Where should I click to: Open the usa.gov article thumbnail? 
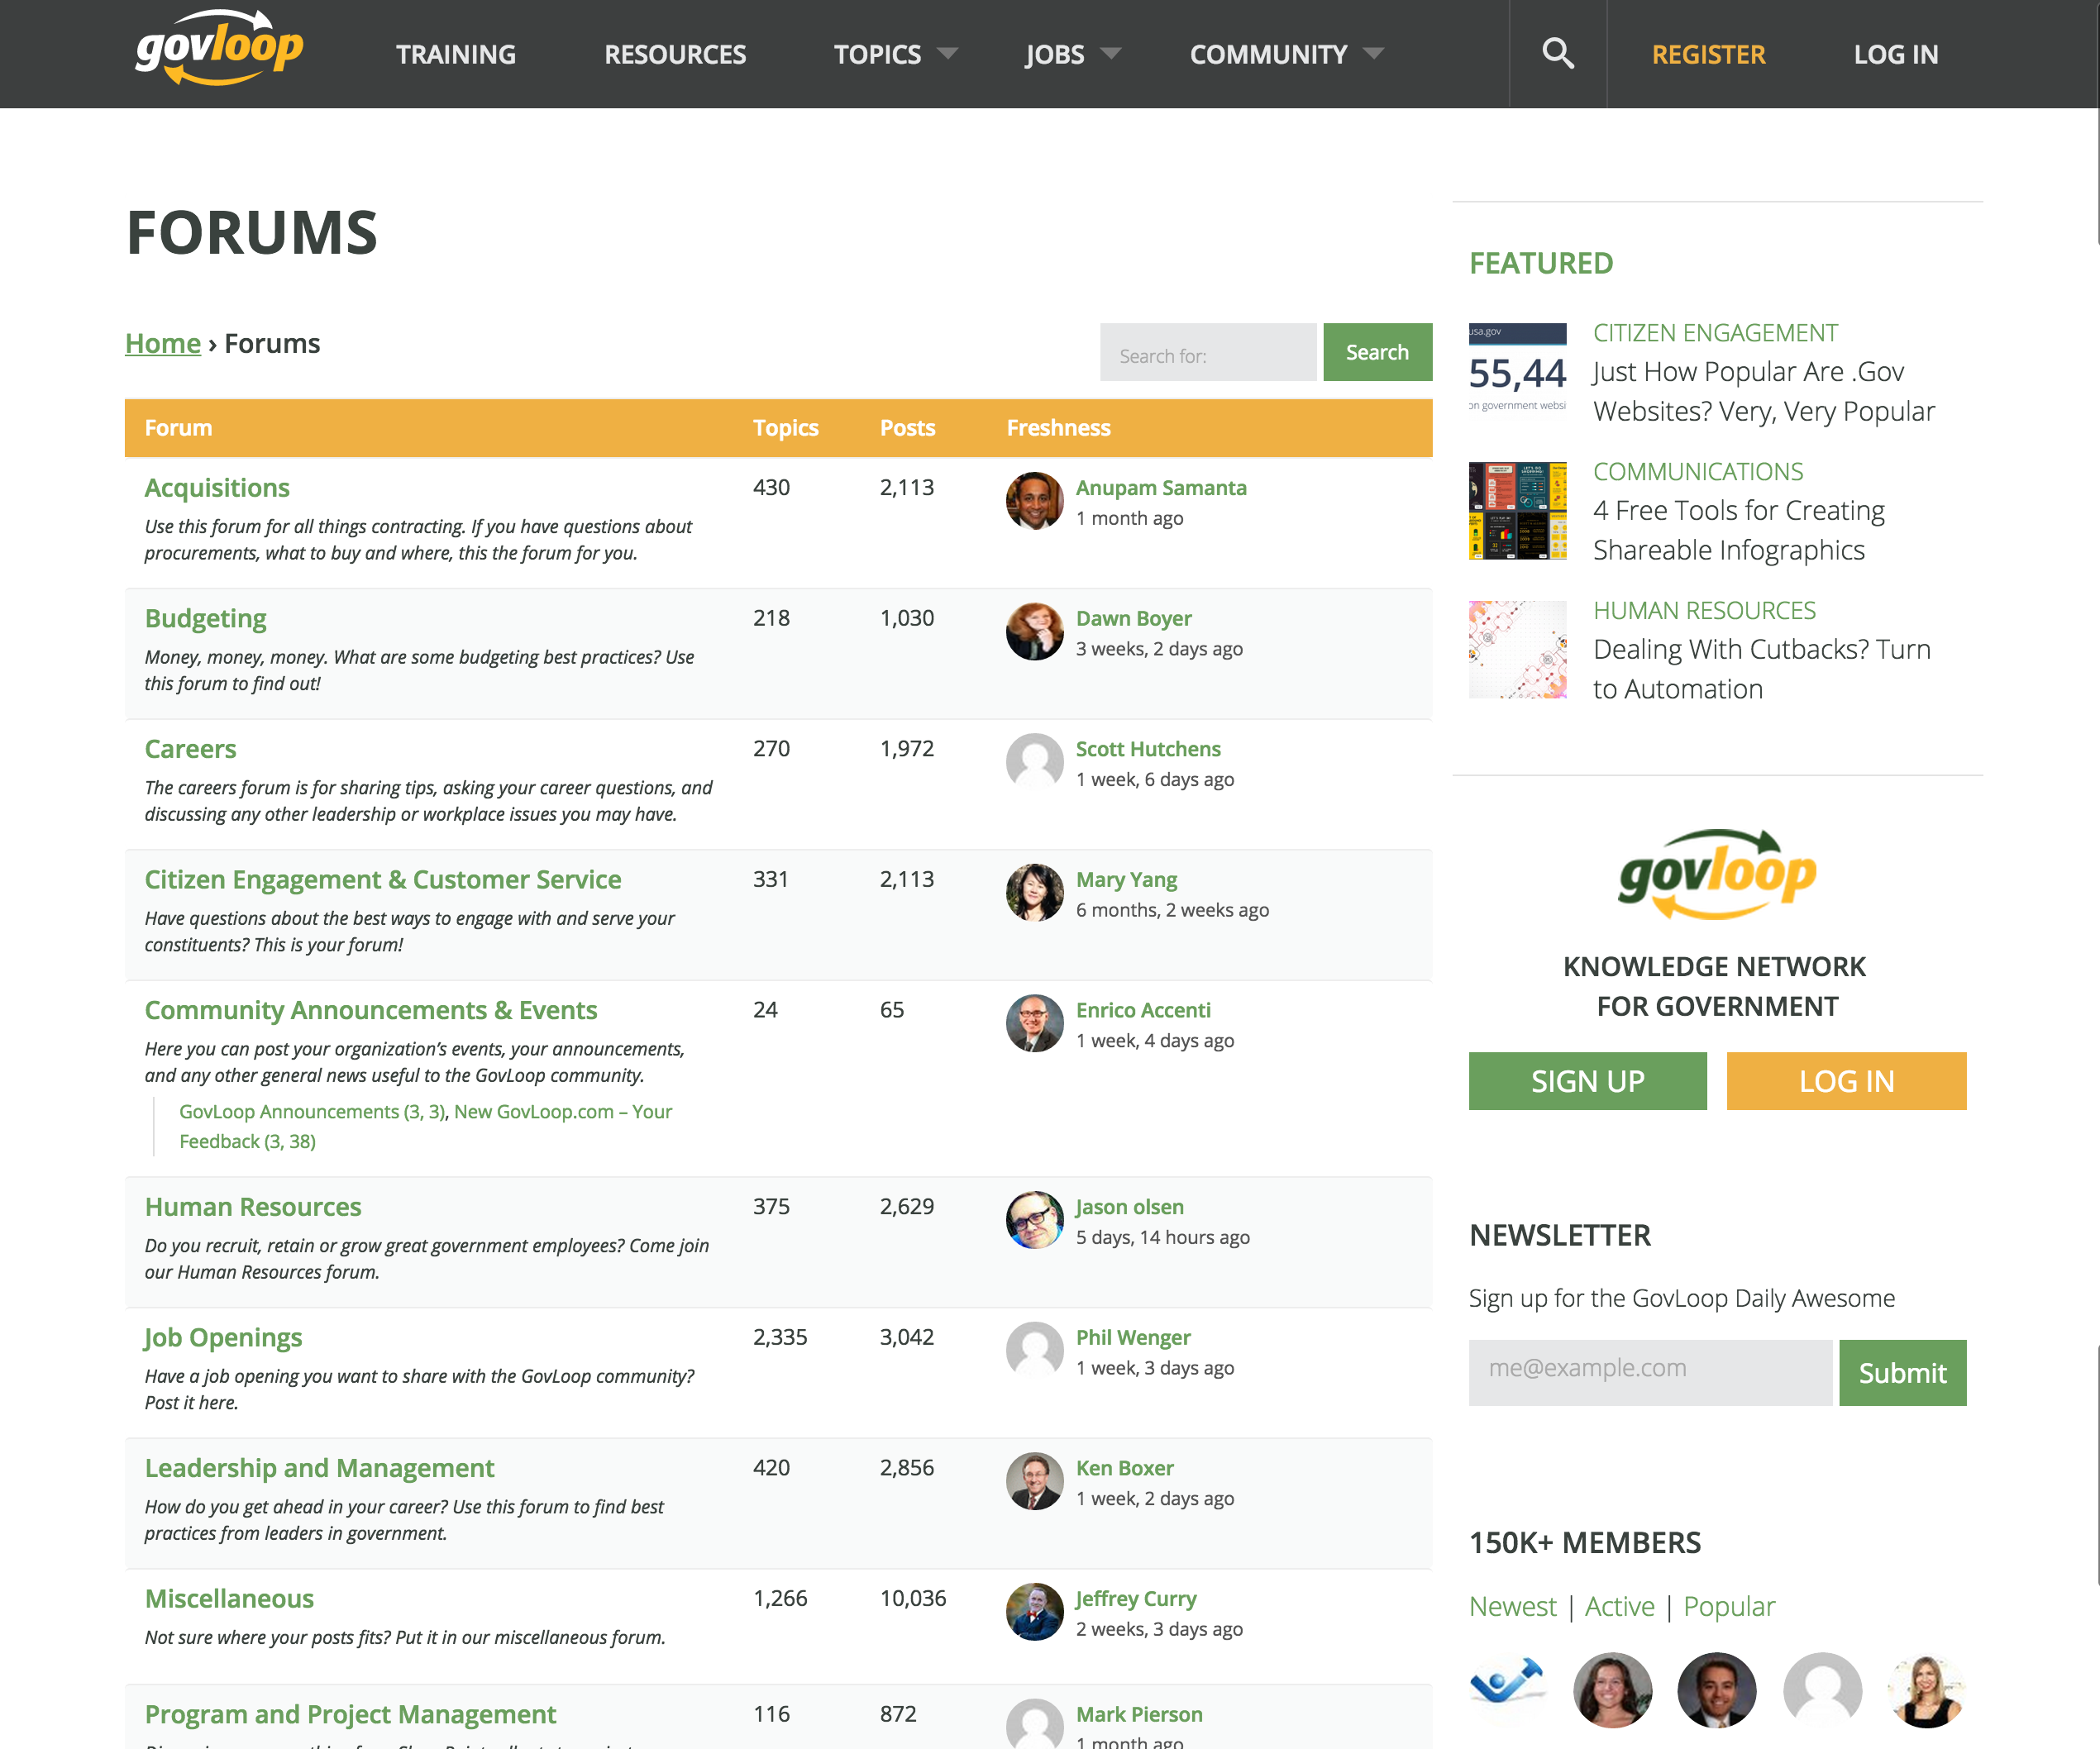[x=1517, y=371]
